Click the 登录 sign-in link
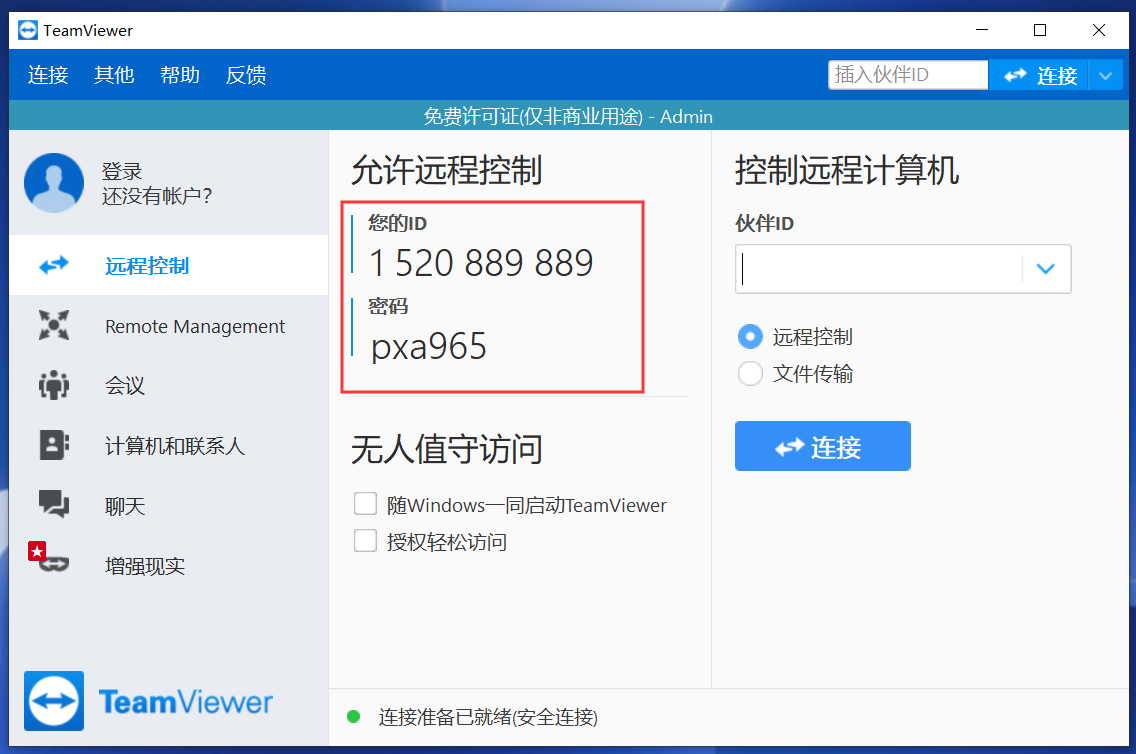1136x754 pixels. 122,172
